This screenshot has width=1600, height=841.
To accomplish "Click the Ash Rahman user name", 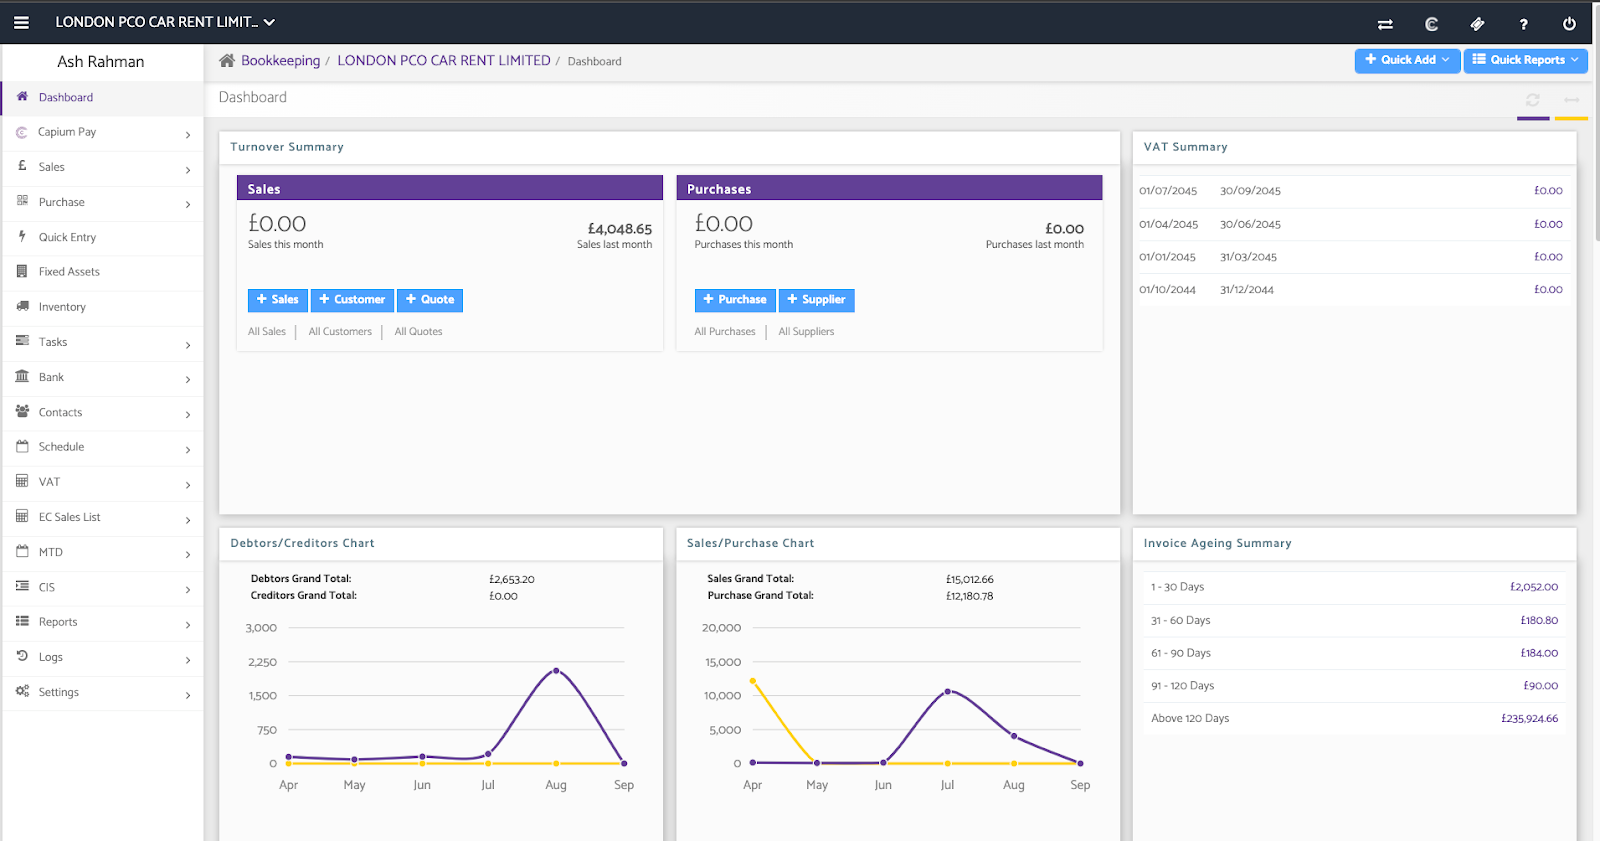I will [101, 62].
